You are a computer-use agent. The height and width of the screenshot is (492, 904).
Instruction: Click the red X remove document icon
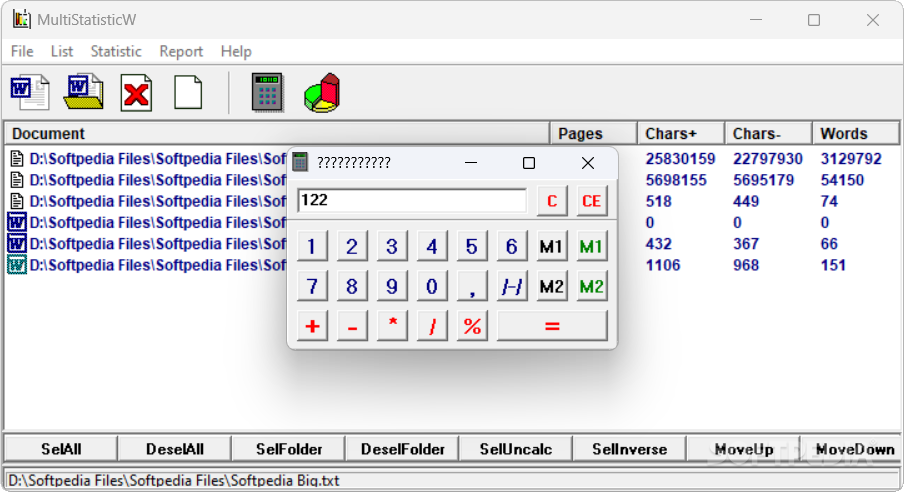[136, 92]
